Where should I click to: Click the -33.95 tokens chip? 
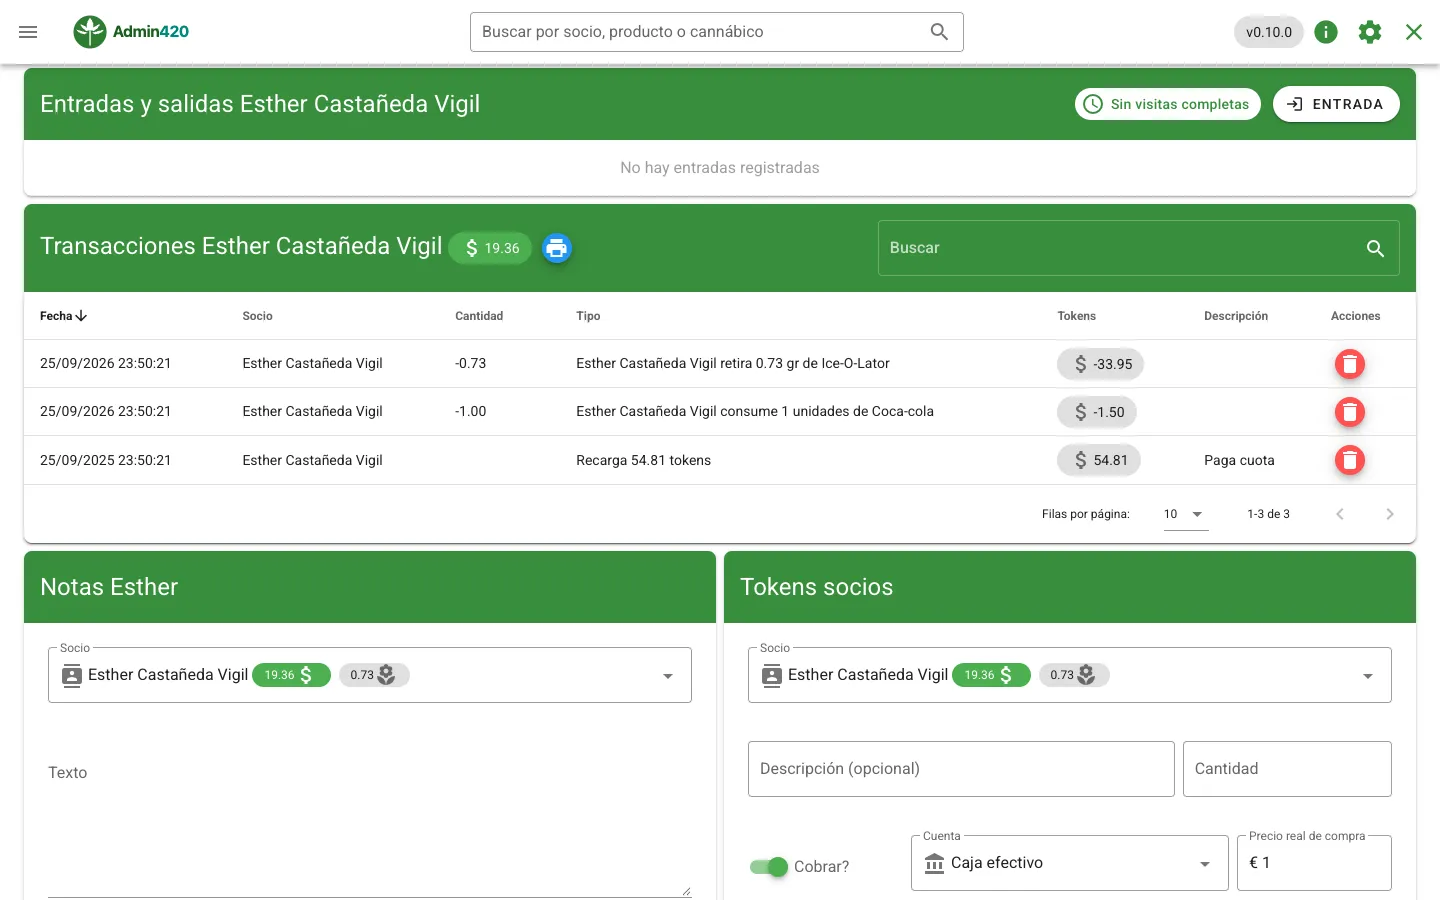coord(1100,364)
